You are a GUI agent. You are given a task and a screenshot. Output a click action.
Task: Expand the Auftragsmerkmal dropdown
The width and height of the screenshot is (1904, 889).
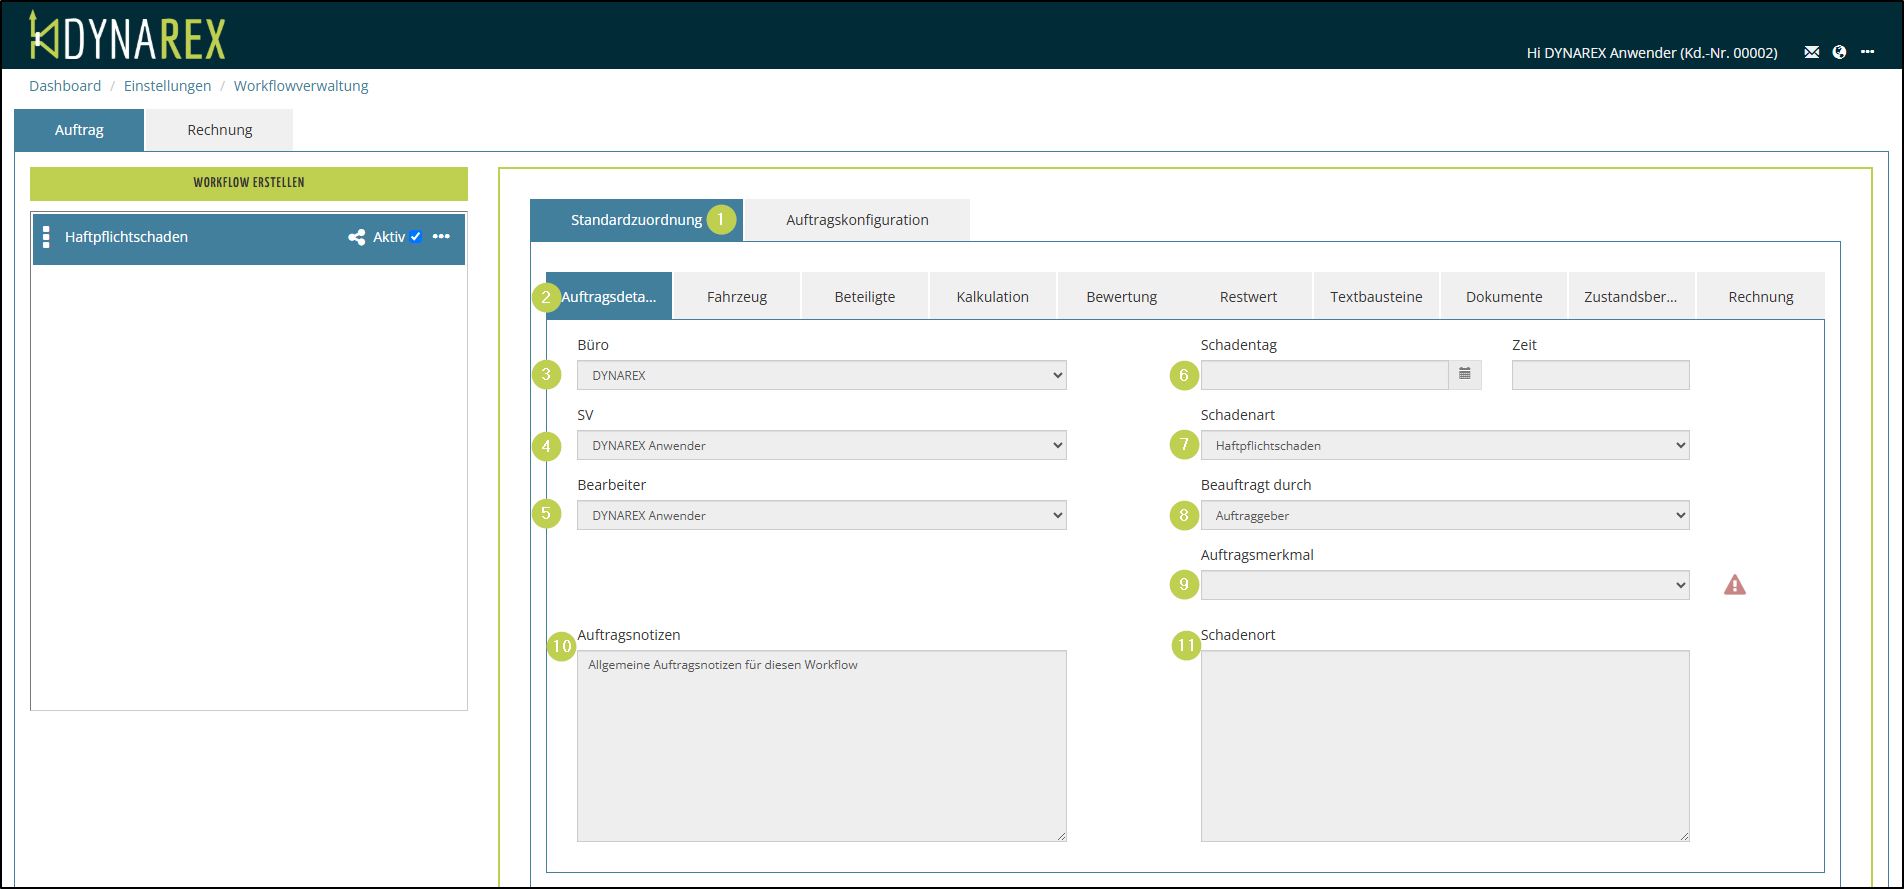pyautogui.click(x=1444, y=585)
